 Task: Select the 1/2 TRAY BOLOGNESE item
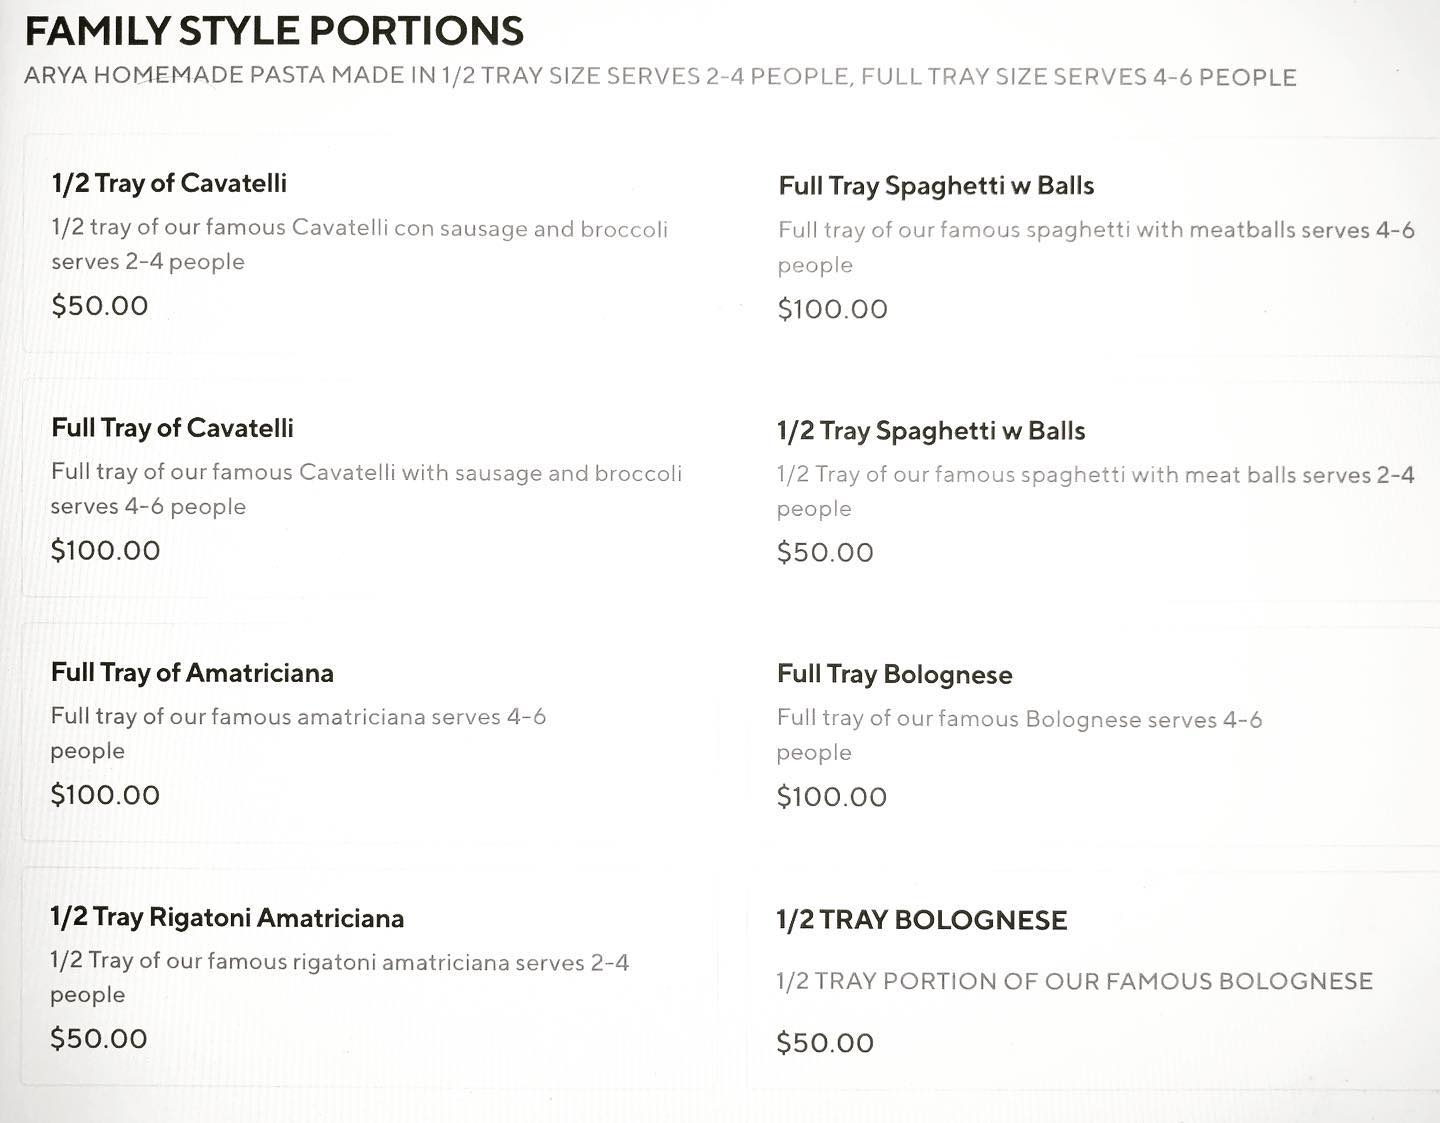pos(921,920)
